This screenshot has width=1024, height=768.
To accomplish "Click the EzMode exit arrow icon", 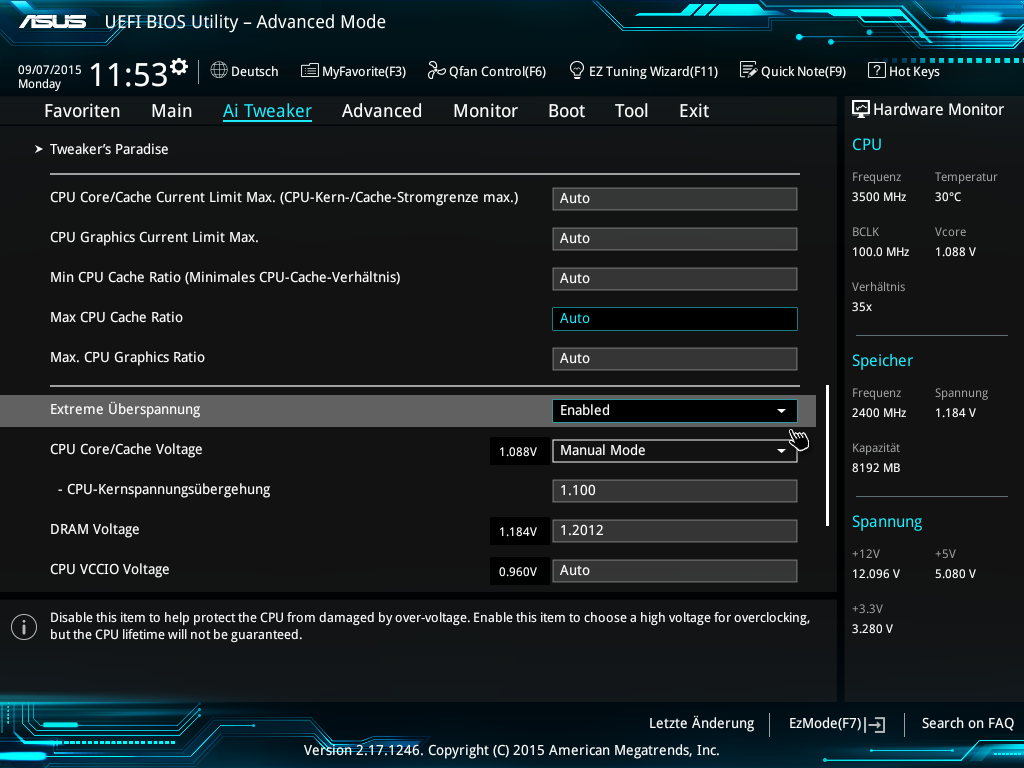I will (x=875, y=724).
